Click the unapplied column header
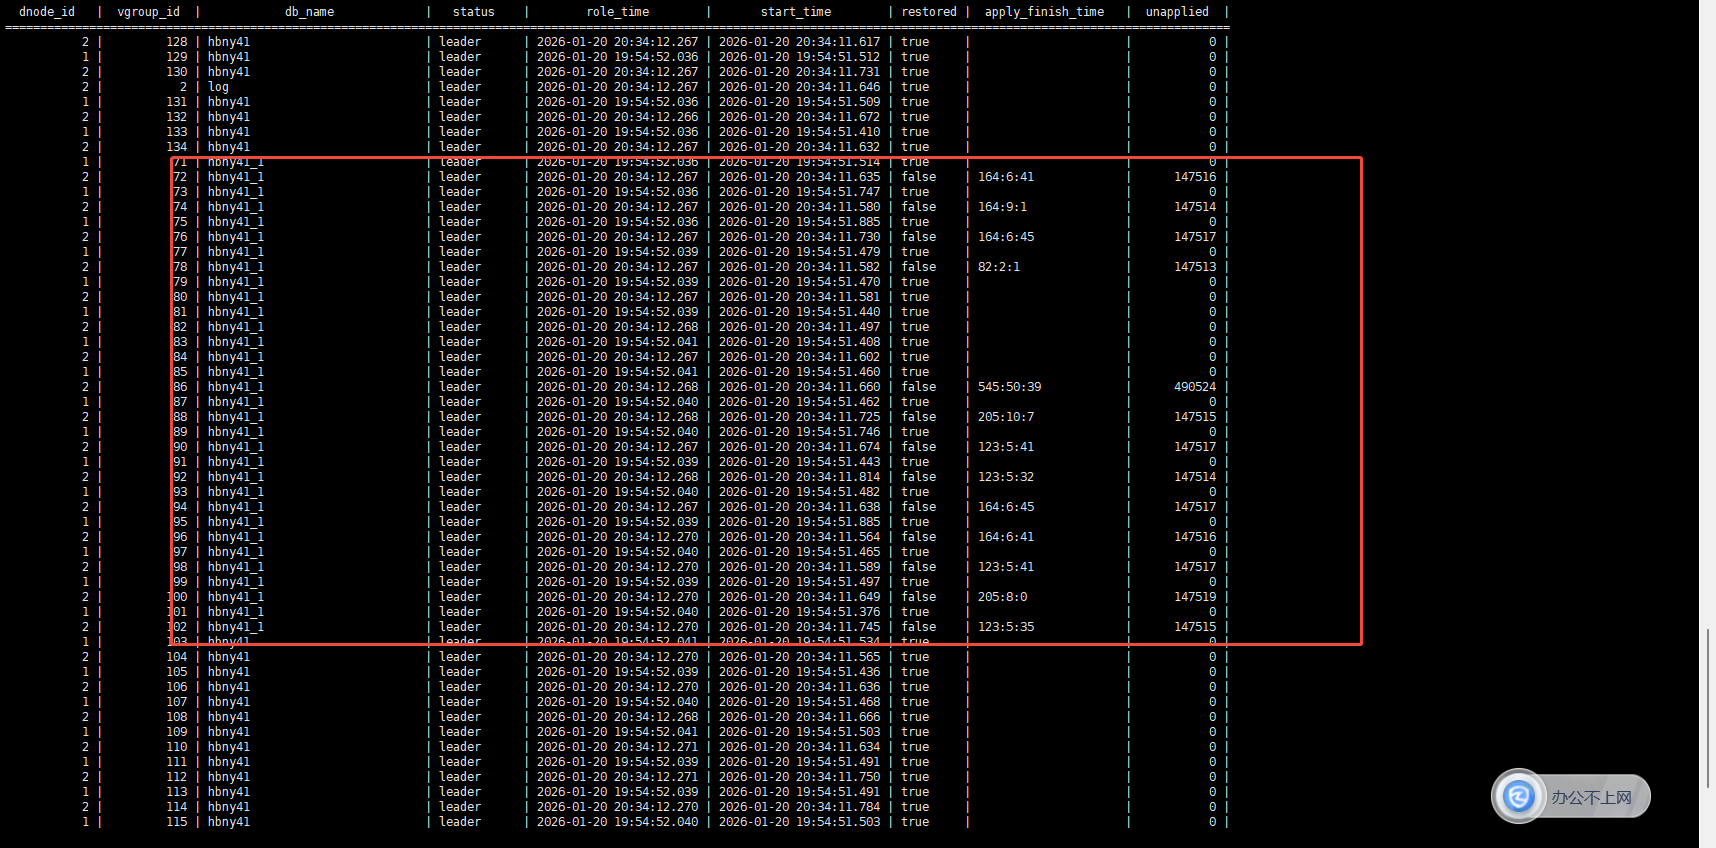 (1176, 12)
